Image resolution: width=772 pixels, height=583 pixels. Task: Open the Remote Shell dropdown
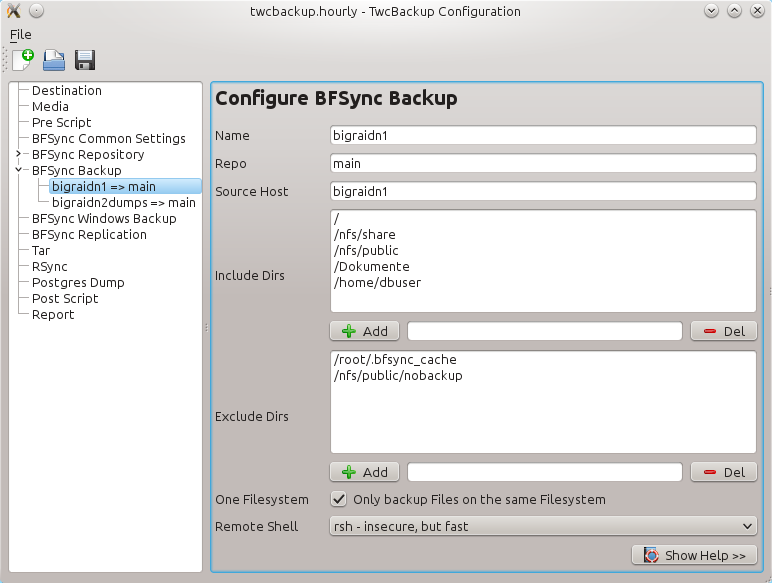pyautogui.click(x=543, y=526)
